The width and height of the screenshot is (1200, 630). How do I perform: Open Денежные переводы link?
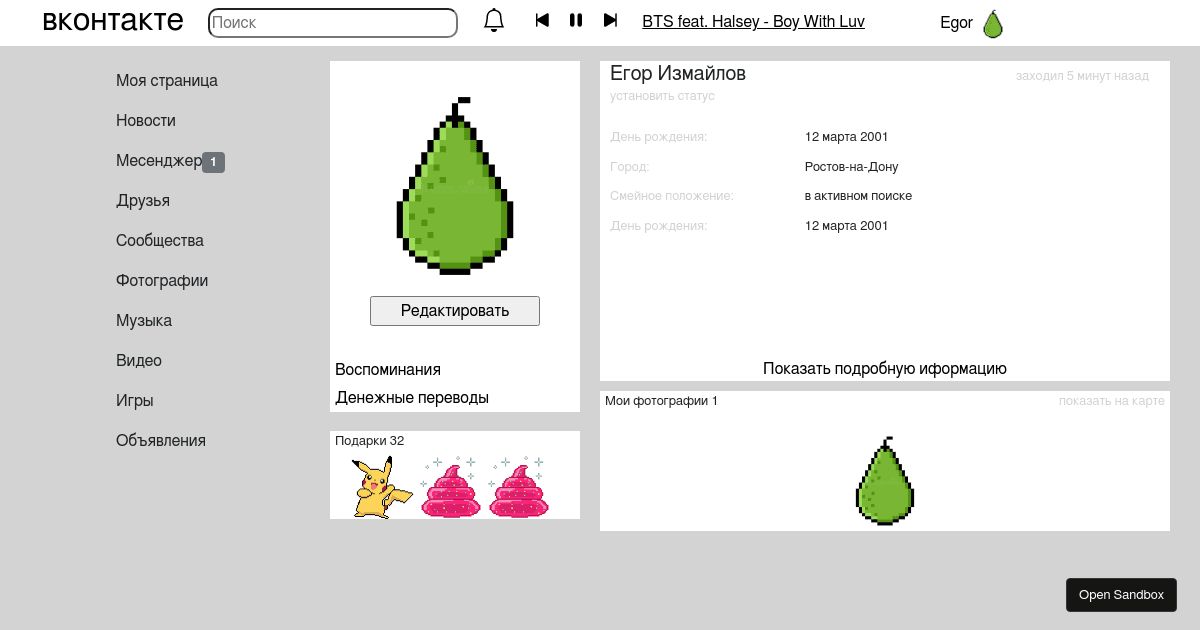coord(412,398)
